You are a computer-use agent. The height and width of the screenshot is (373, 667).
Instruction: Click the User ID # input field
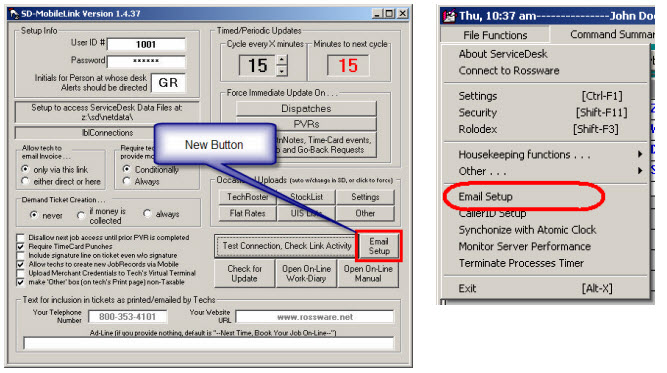point(146,44)
